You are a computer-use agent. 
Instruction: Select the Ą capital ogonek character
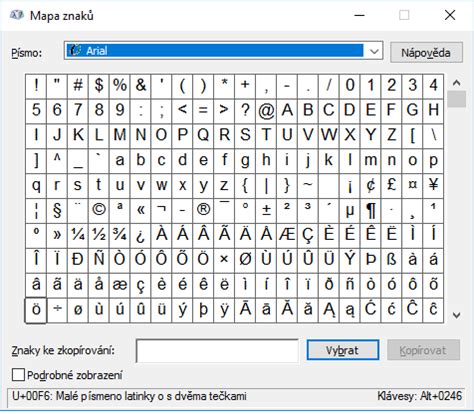[328, 309]
